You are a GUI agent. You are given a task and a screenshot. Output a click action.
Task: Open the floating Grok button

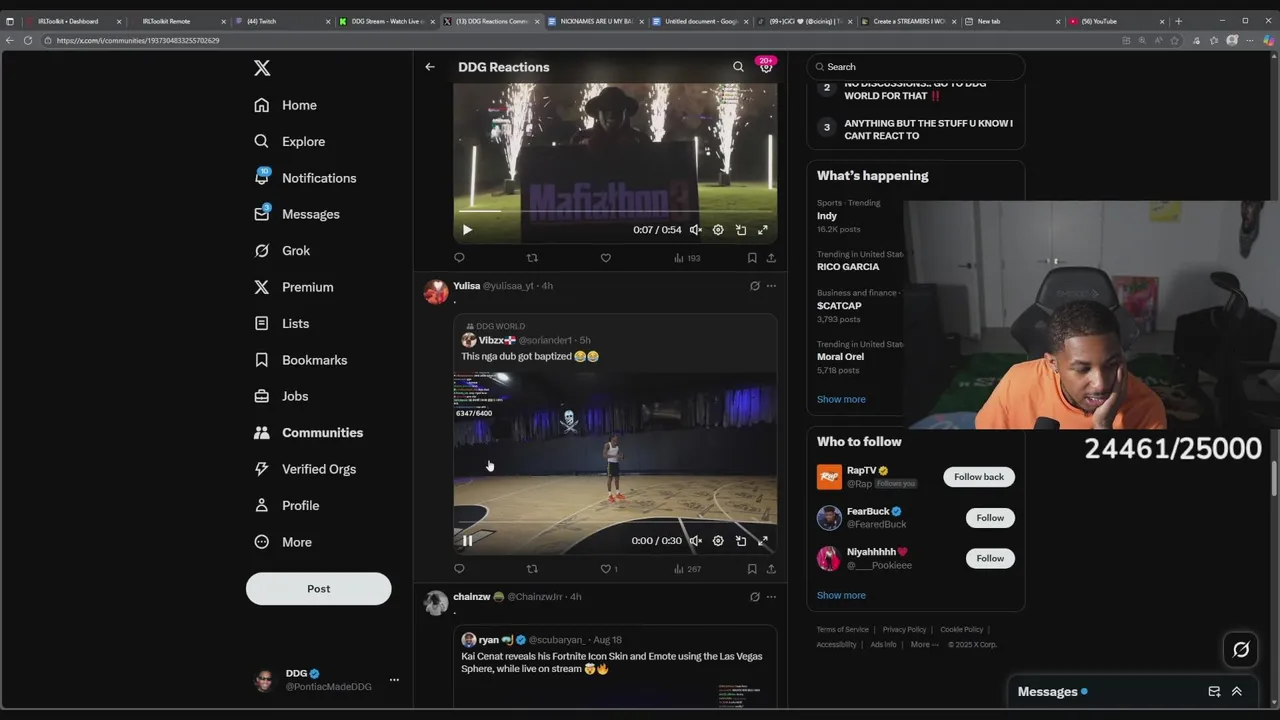point(1241,649)
